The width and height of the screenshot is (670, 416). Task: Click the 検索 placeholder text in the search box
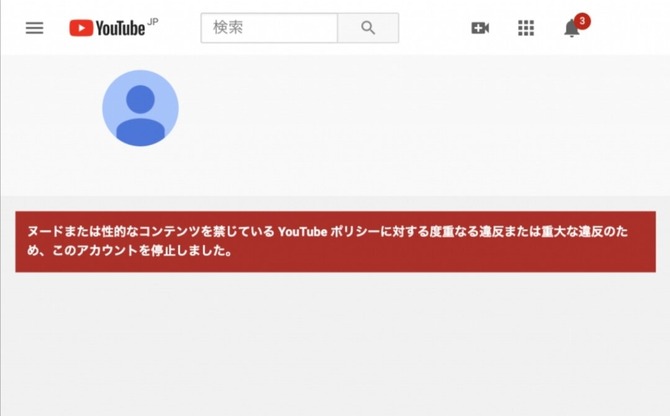click(228, 27)
